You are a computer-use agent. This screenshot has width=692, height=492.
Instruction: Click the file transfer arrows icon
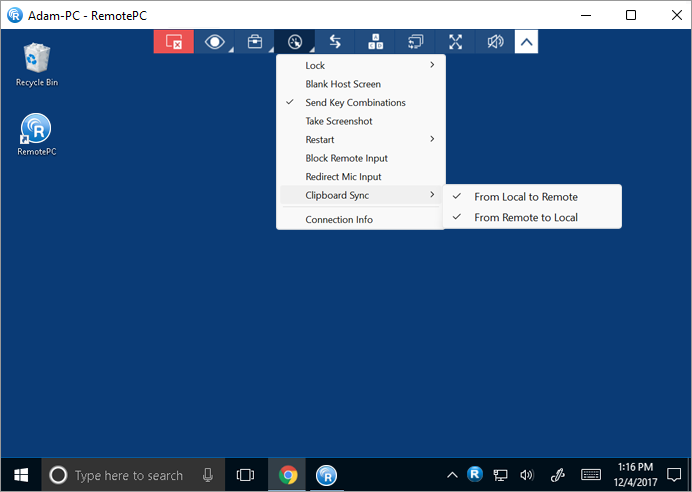[x=336, y=41]
